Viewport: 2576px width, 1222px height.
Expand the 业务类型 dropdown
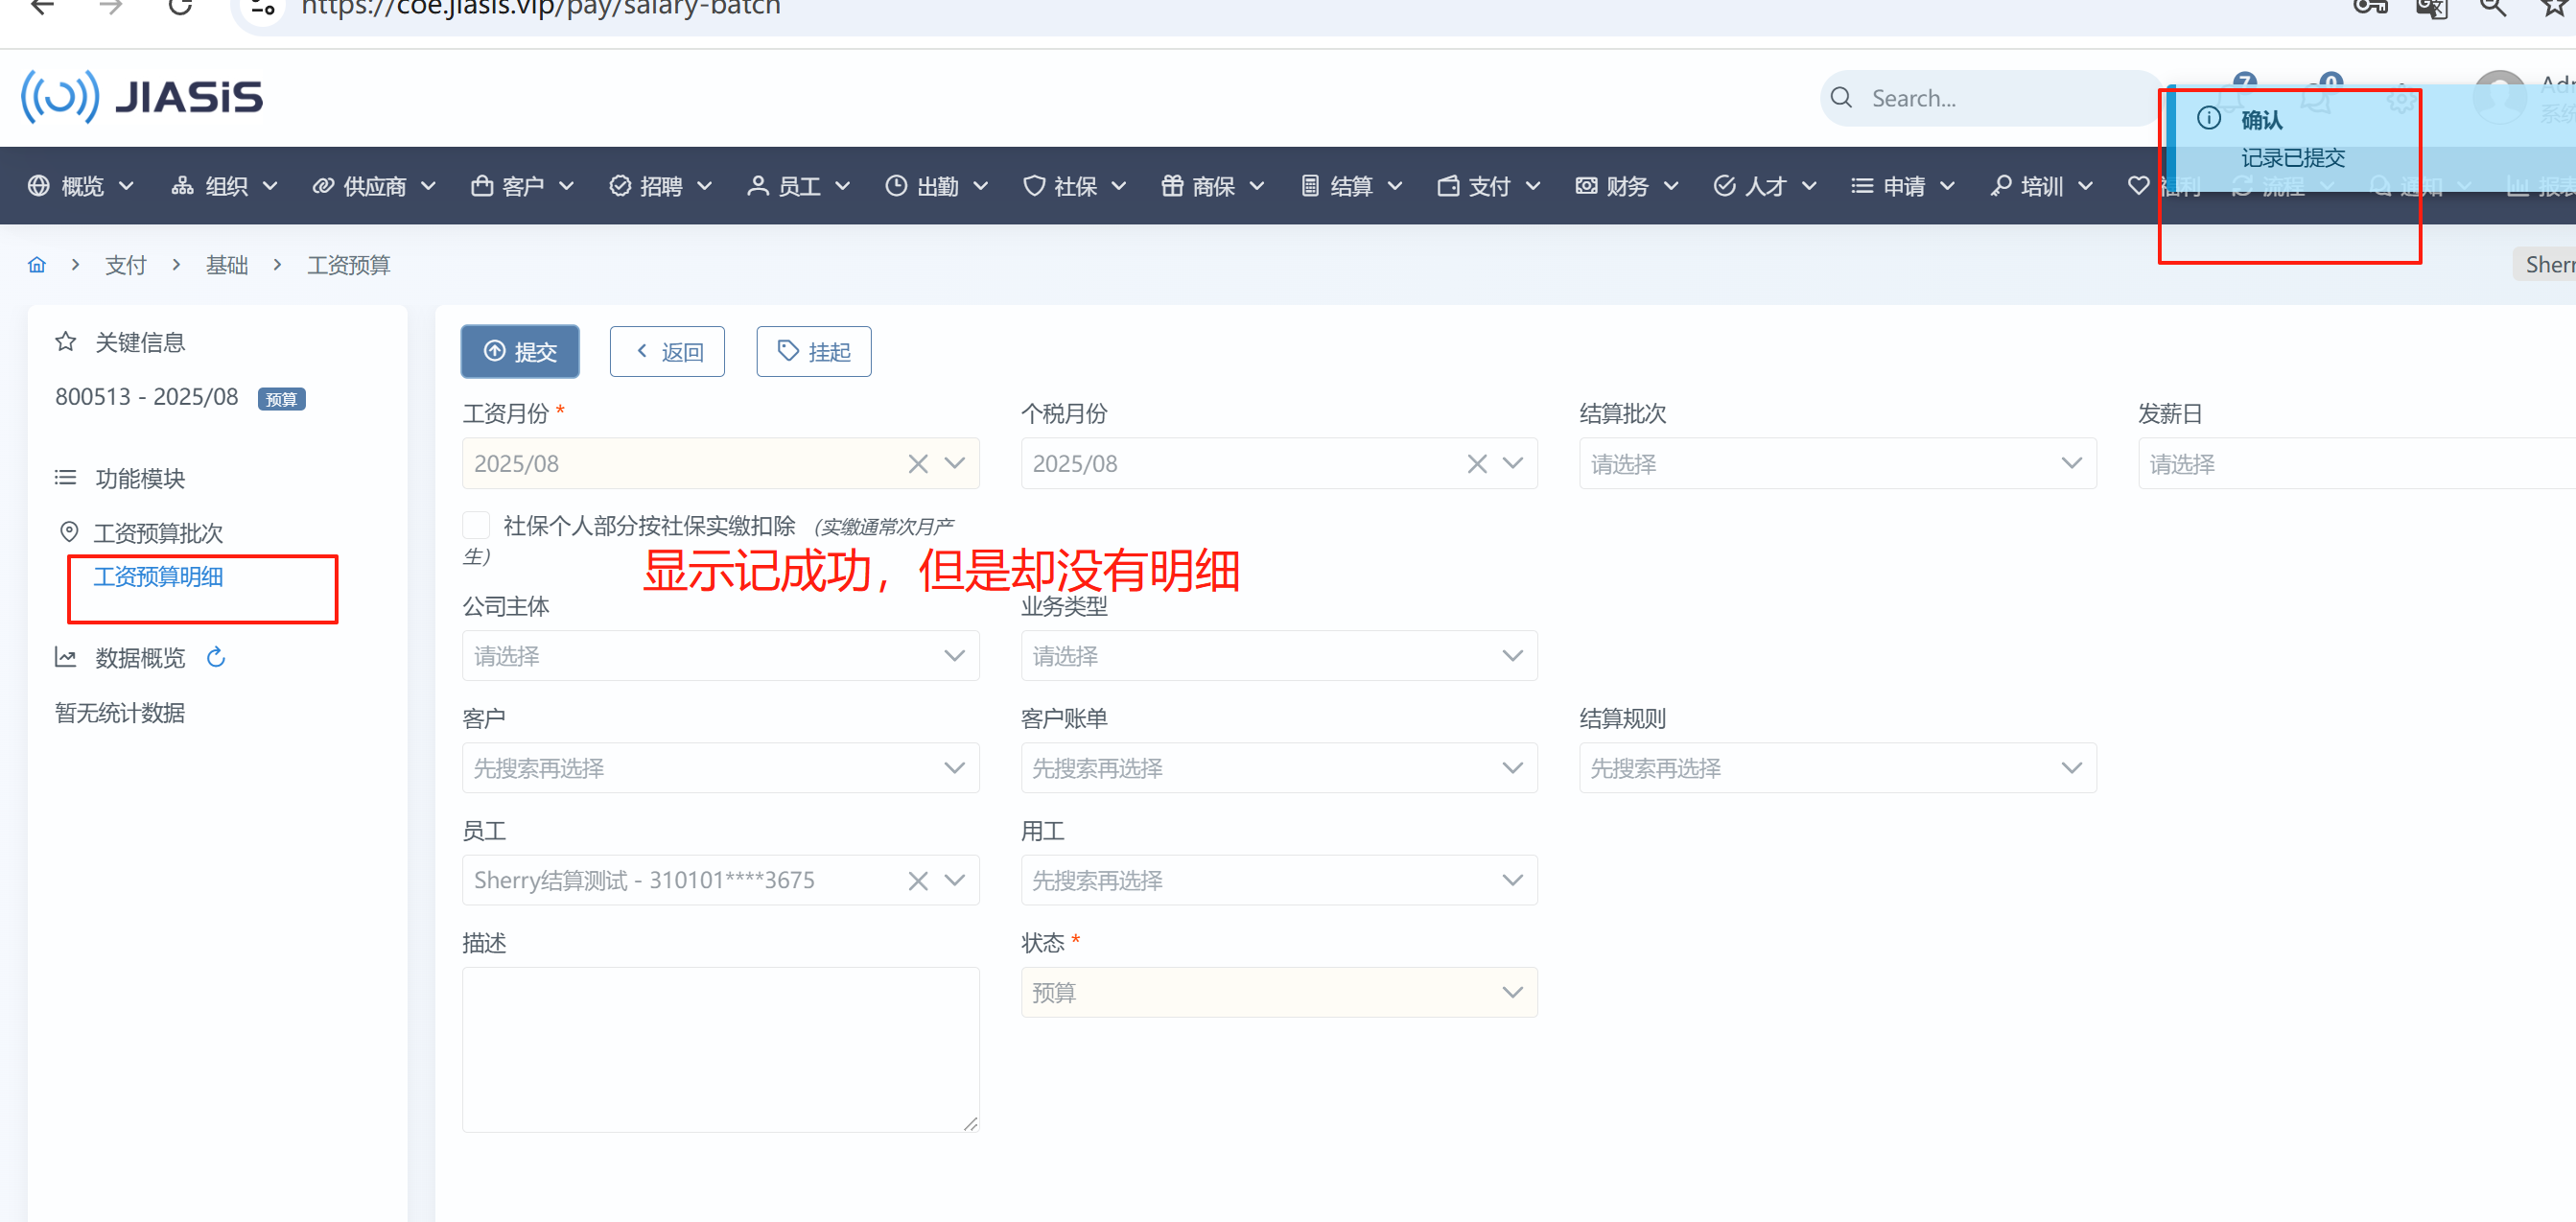click(1278, 656)
